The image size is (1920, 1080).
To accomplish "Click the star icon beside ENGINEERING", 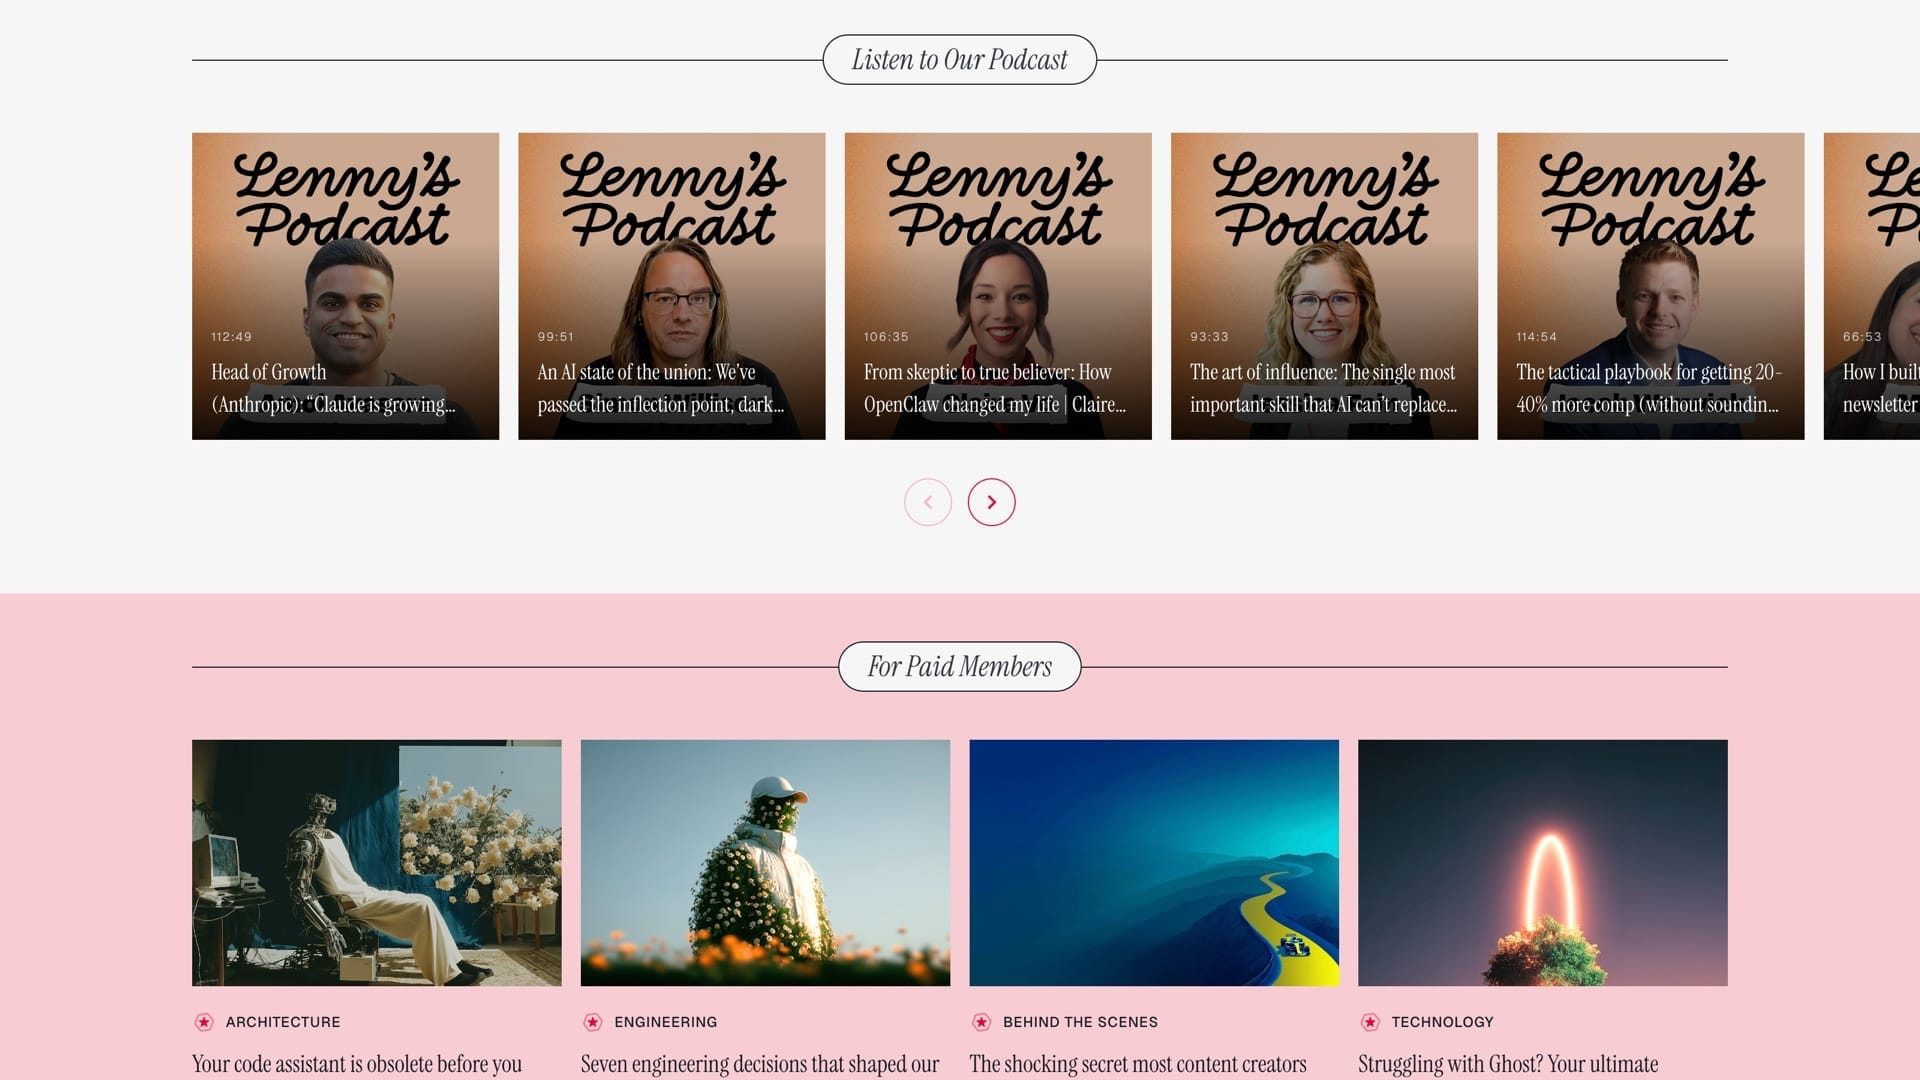I will (x=593, y=1022).
